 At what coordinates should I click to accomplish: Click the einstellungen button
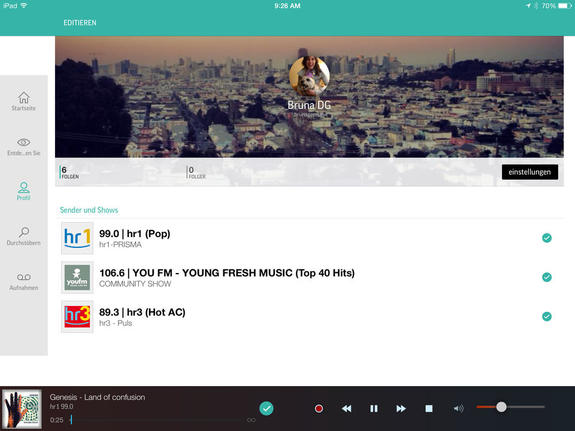coord(530,172)
